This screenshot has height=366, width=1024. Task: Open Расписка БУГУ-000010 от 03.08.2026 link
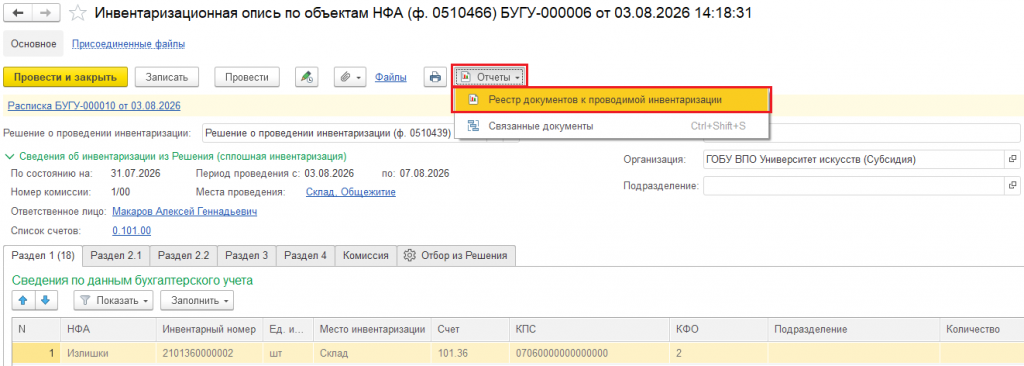coord(93,105)
